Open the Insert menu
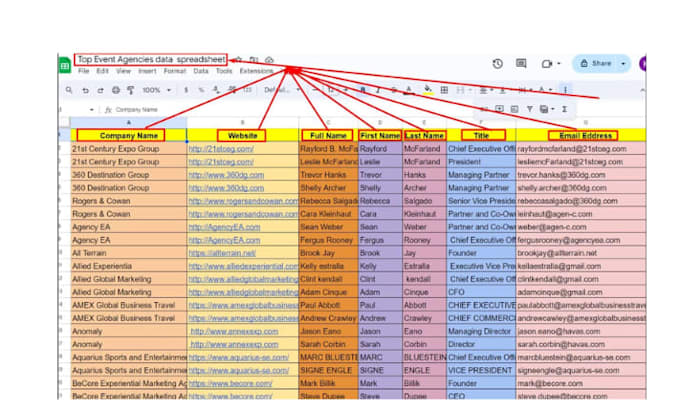This screenshot has width=680, height=411. pyautogui.click(x=147, y=71)
